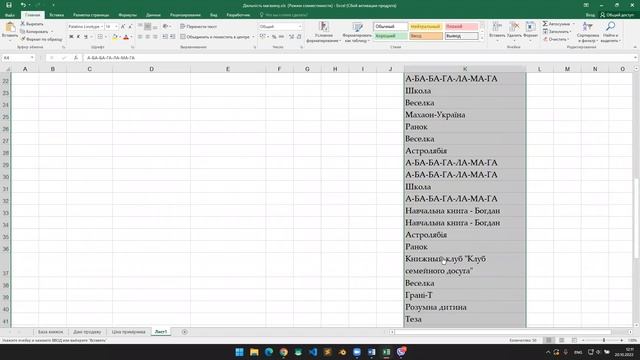Viewport: 640px width, 360px height.
Task: Open Conditional Formatting icon menu
Action: point(324,27)
